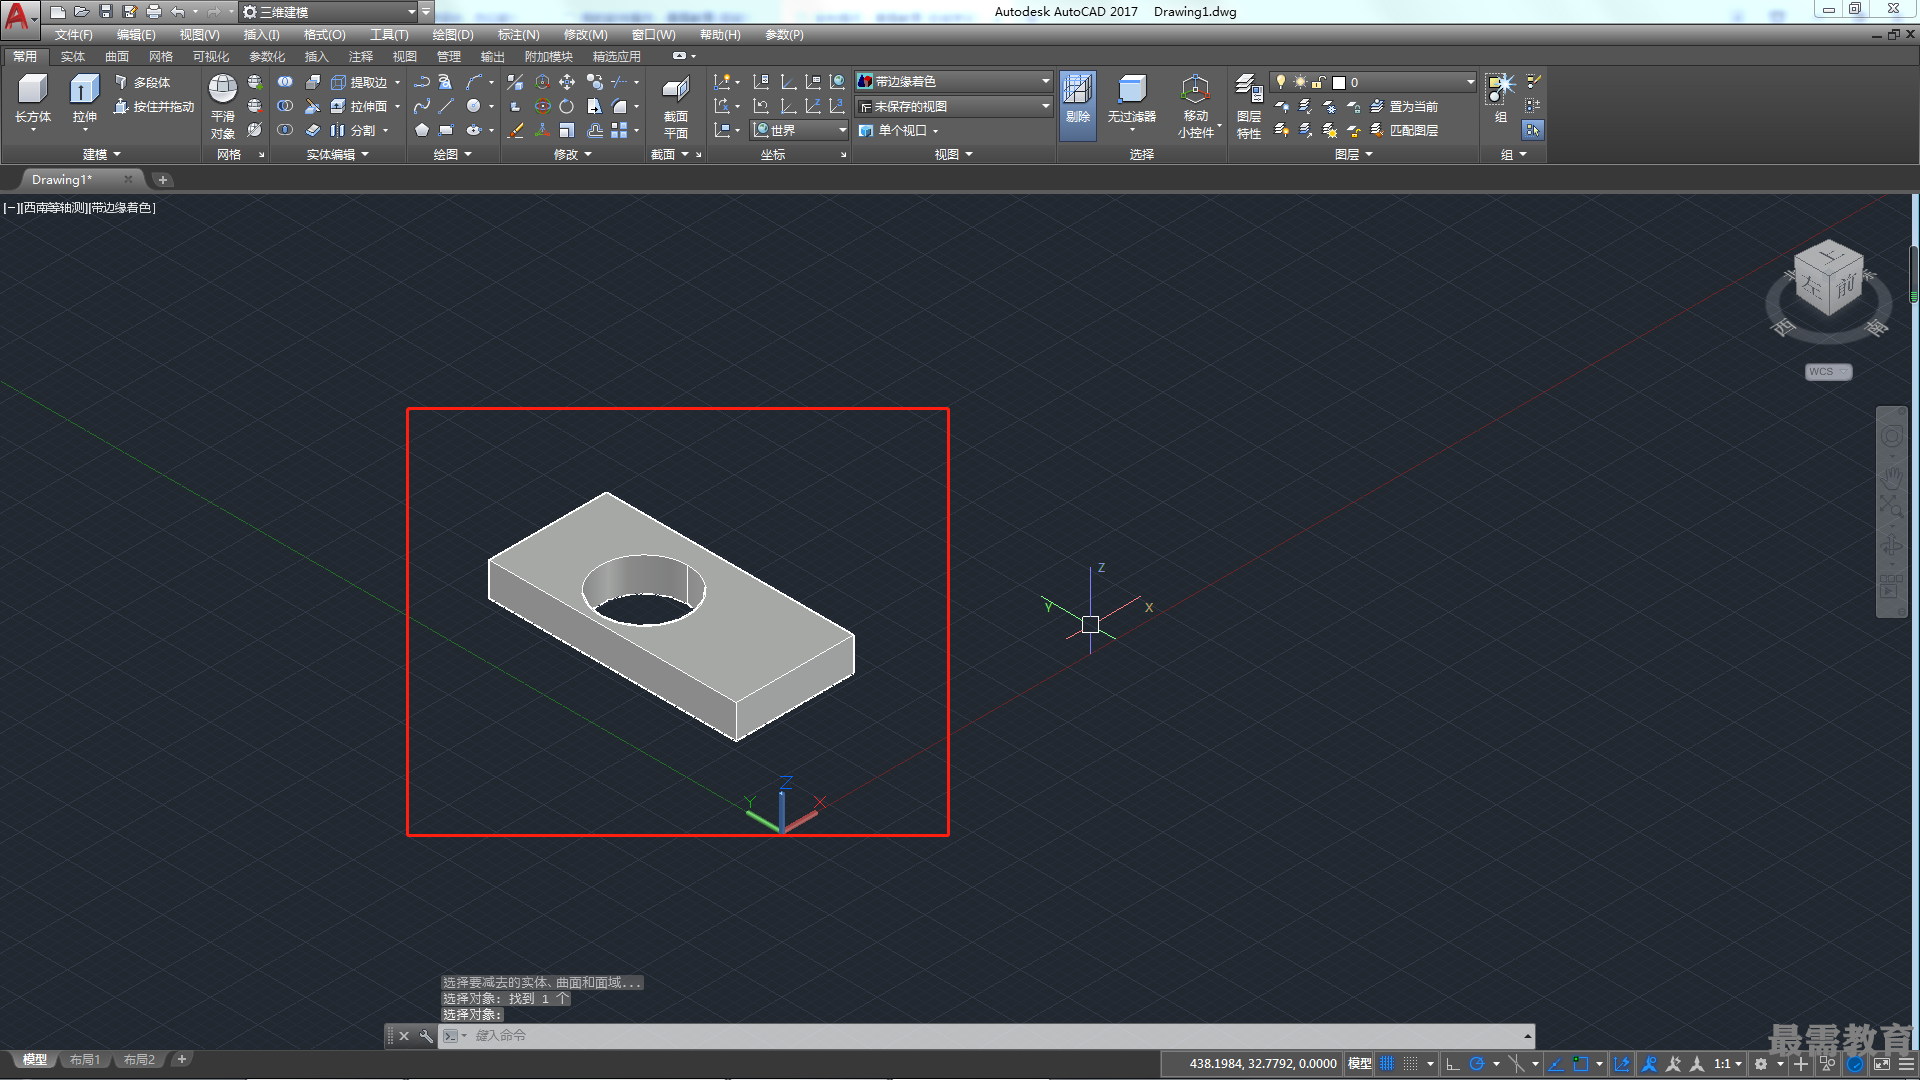
Task: Switch to the 可视化 ribbon tab
Action: tap(211, 57)
